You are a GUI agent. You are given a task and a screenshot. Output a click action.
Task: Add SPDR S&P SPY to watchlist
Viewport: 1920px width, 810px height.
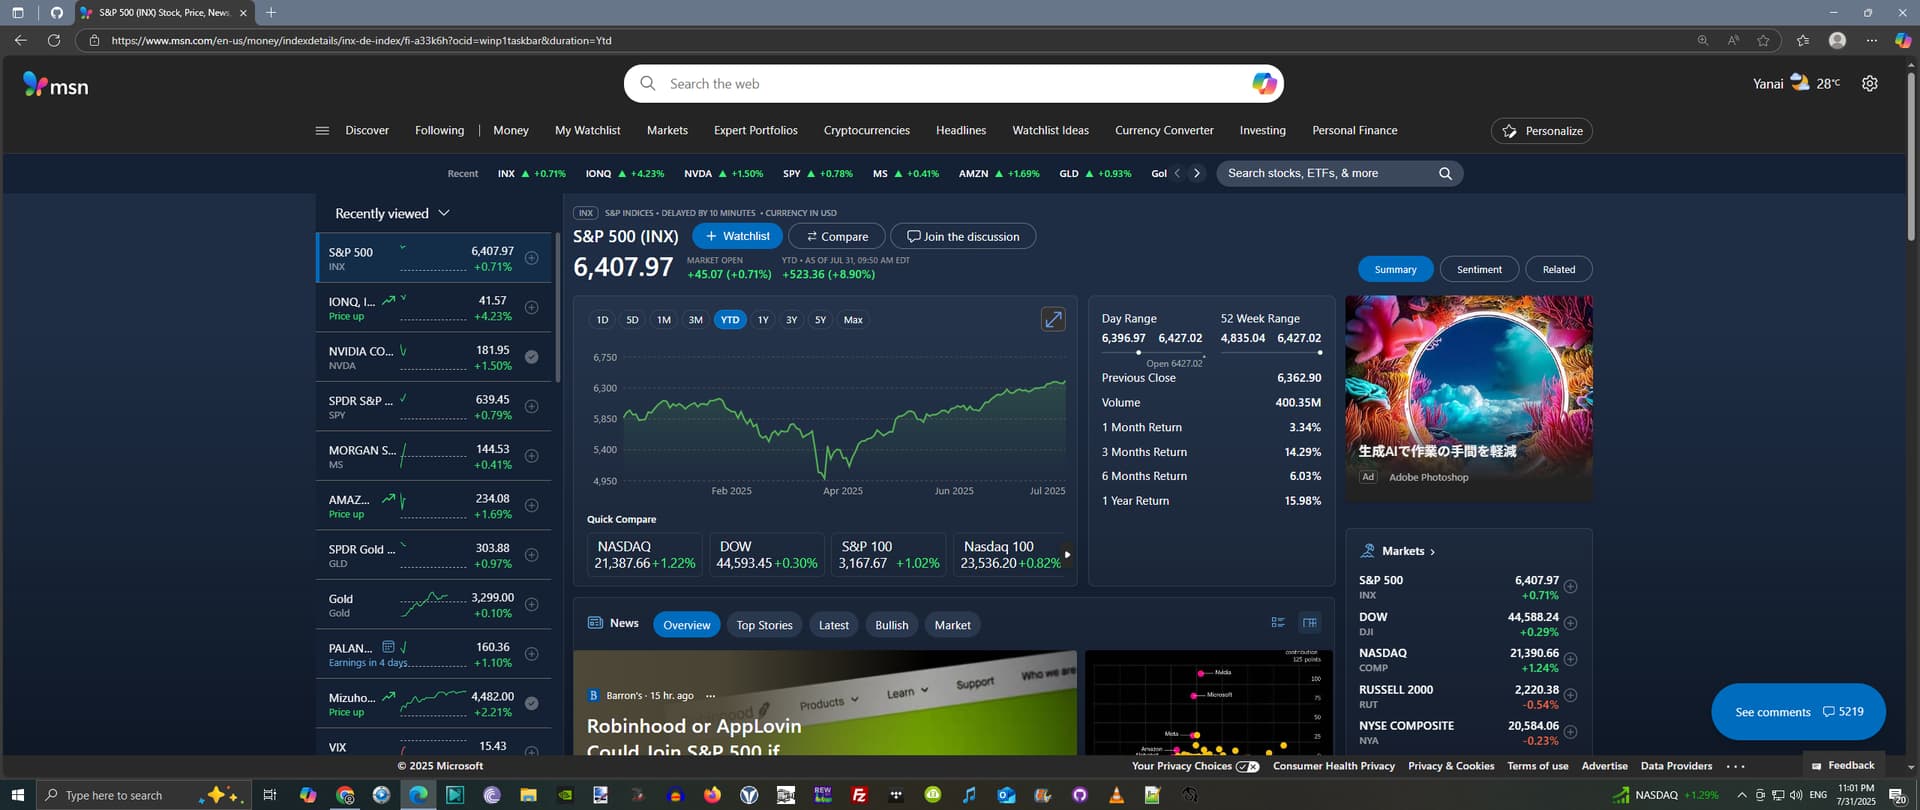pyautogui.click(x=532, y=406)
